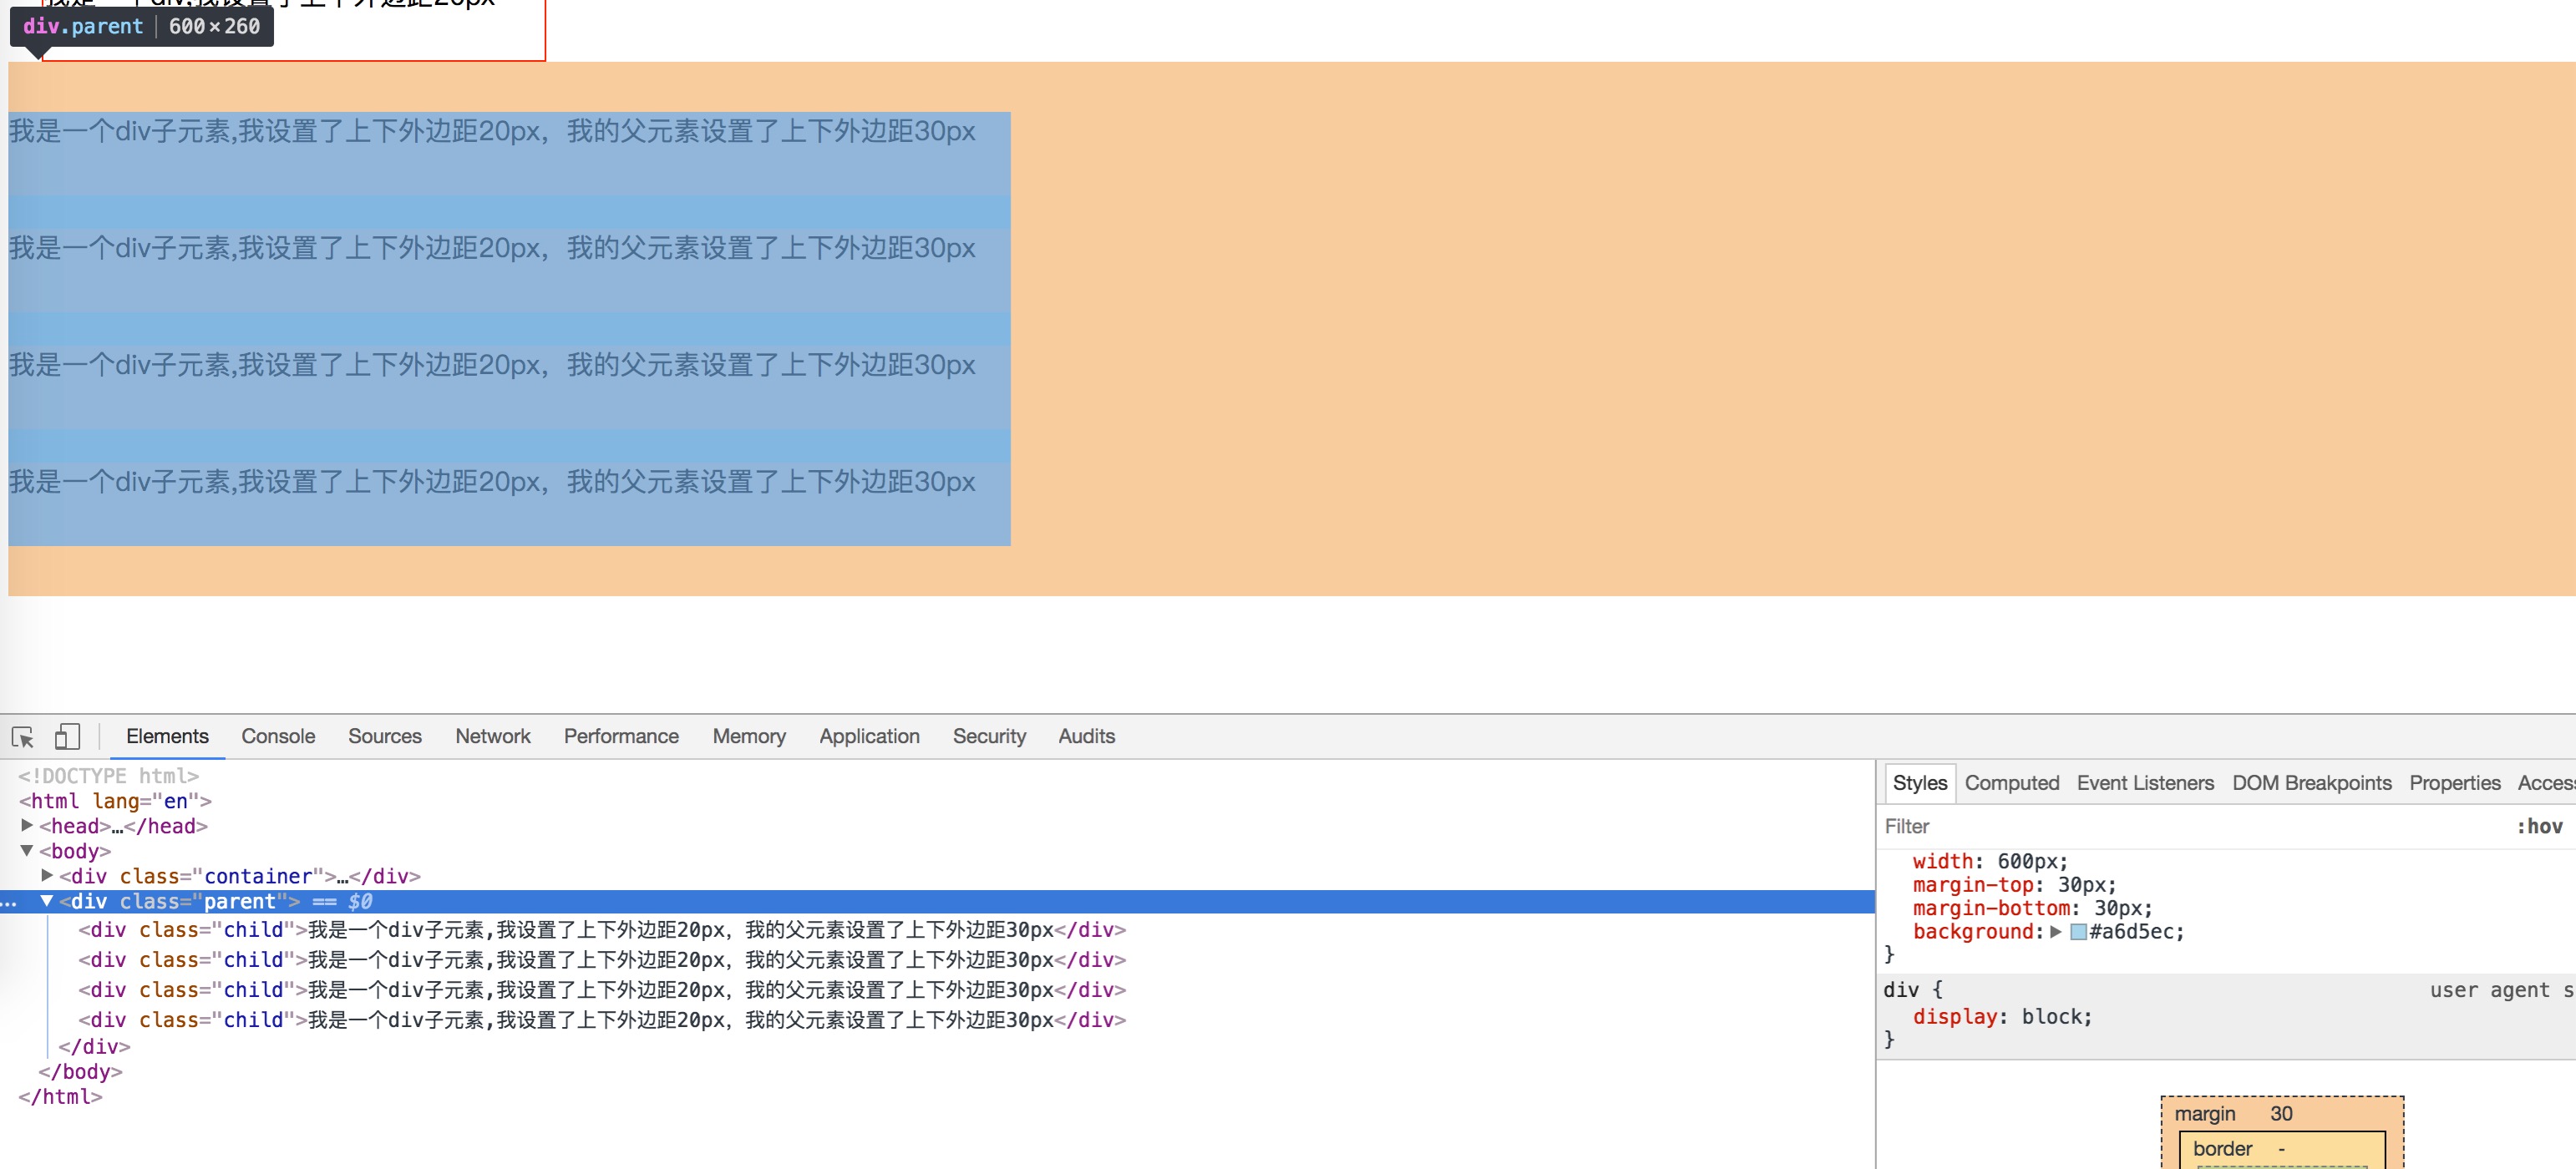Screen dimensions: 2576x1169
Task: Expand the background property shorthand arrow
Action: click(x=2056, y=931)
